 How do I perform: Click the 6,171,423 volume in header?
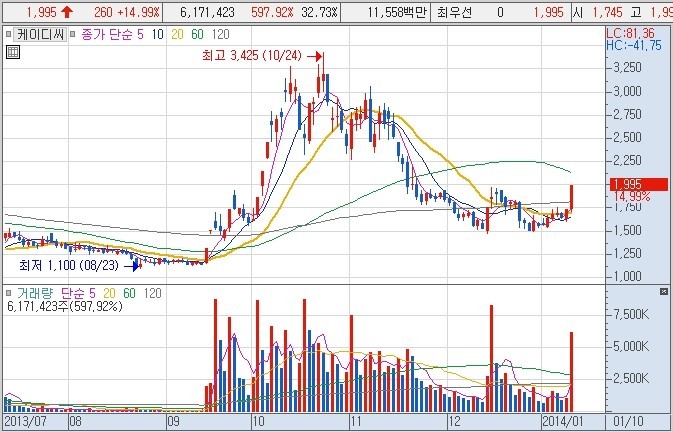pyautogui.click(x=207, y=12)
